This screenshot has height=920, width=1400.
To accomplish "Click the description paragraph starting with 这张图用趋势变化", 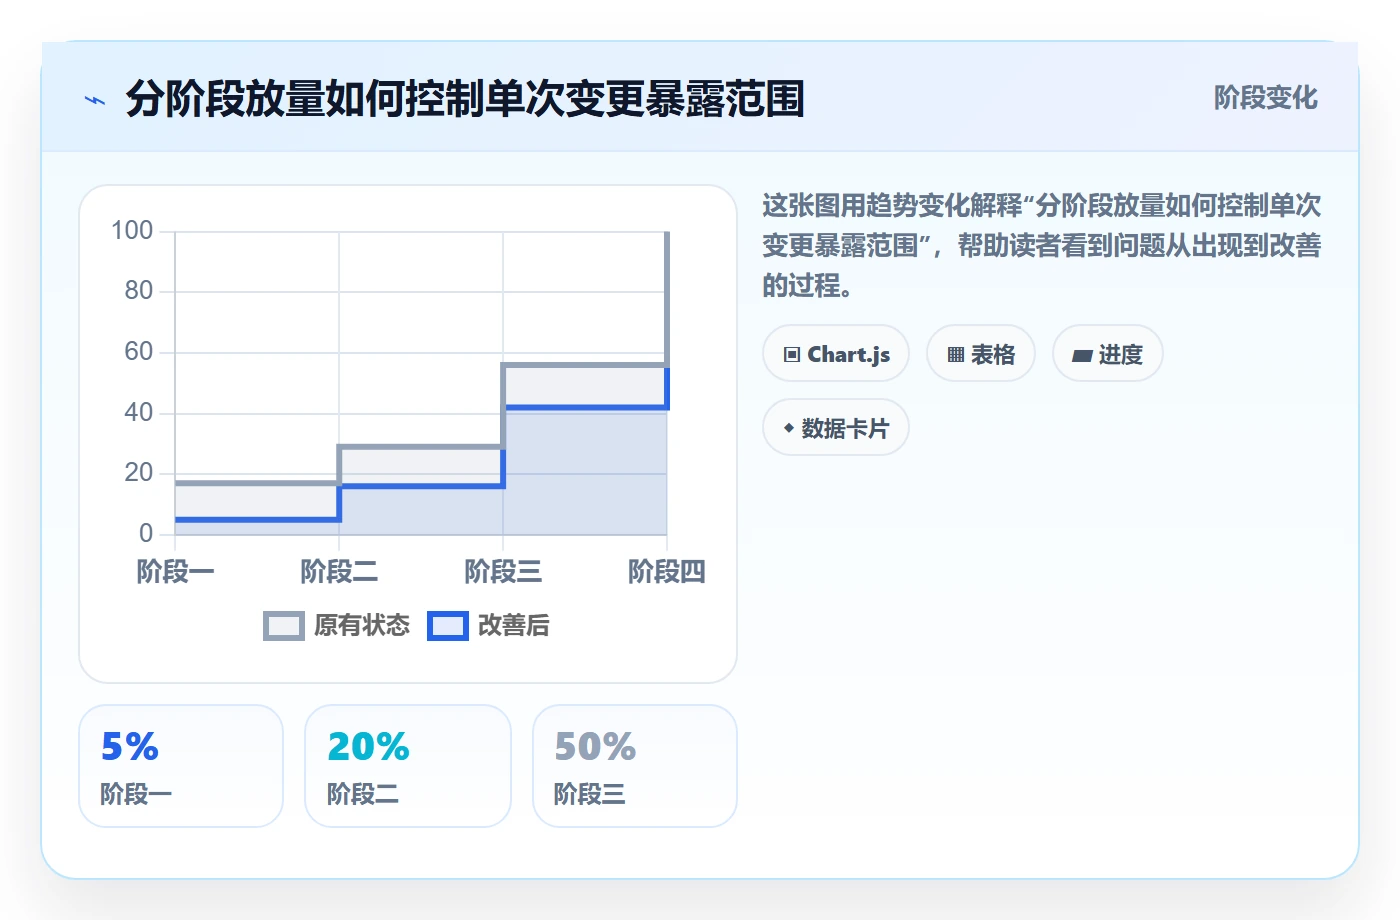I will 1042,246.
